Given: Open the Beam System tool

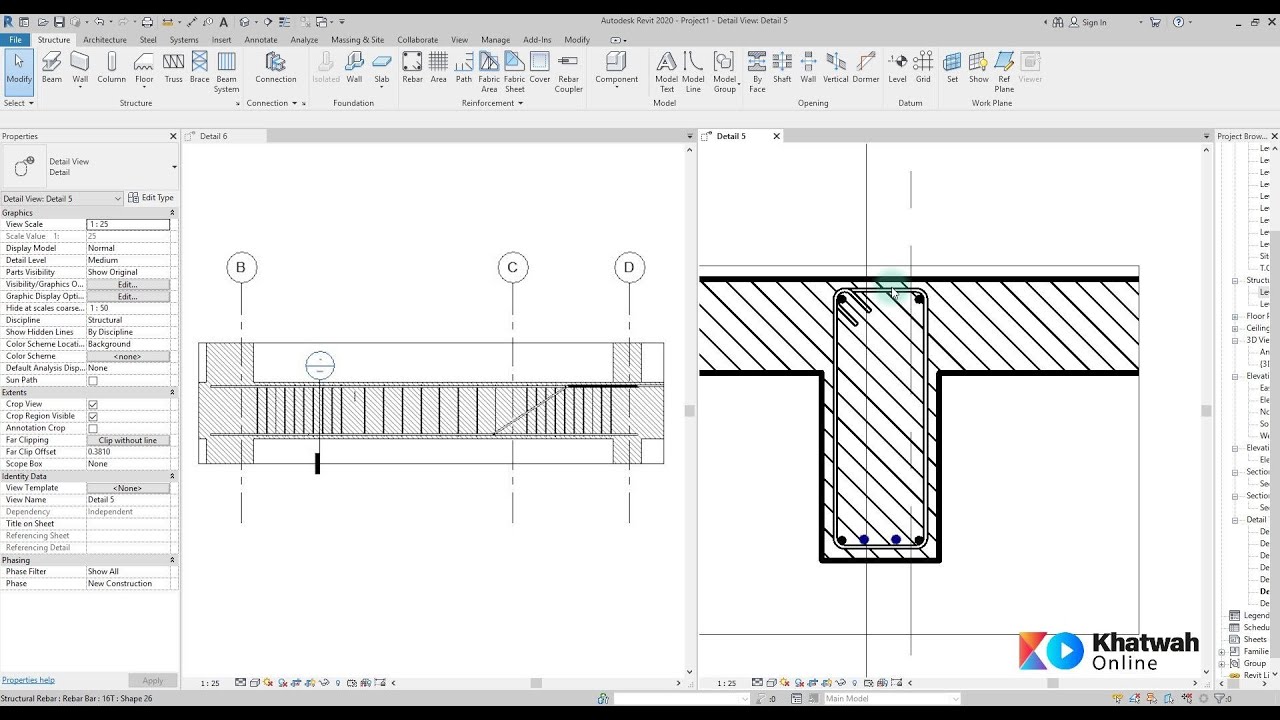Looking at the screenshot, I should click(227, 72).
